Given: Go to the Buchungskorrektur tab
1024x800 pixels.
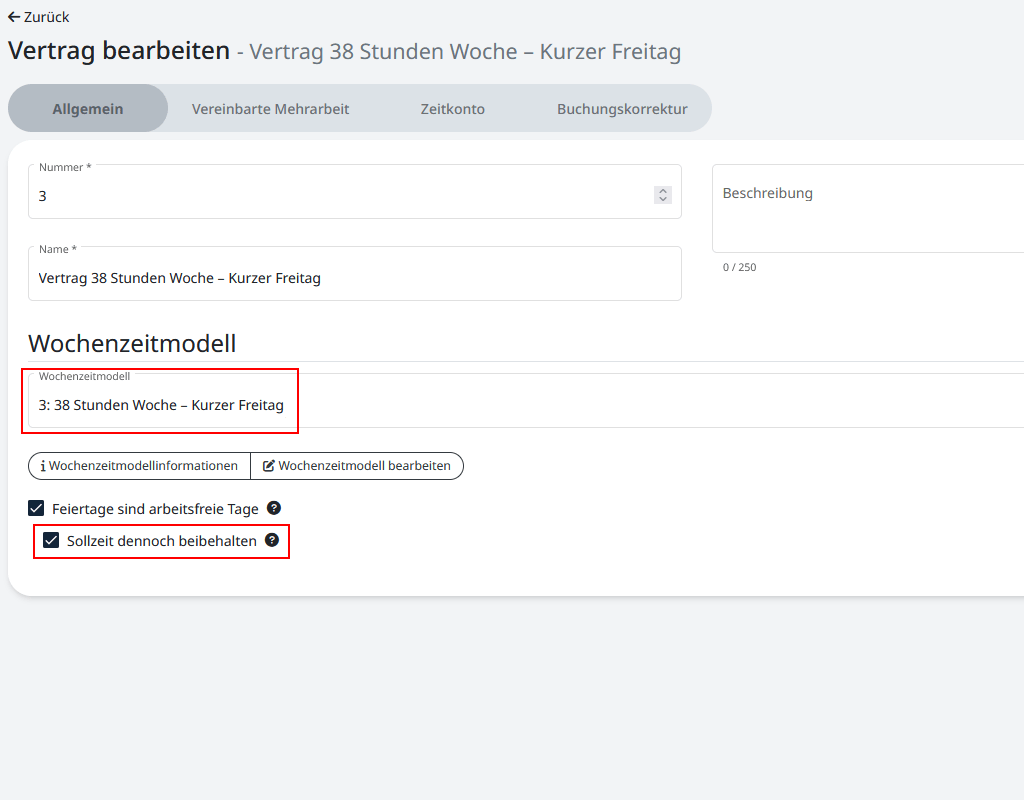Looking at the screenshot, I should (x=622, y=109).
